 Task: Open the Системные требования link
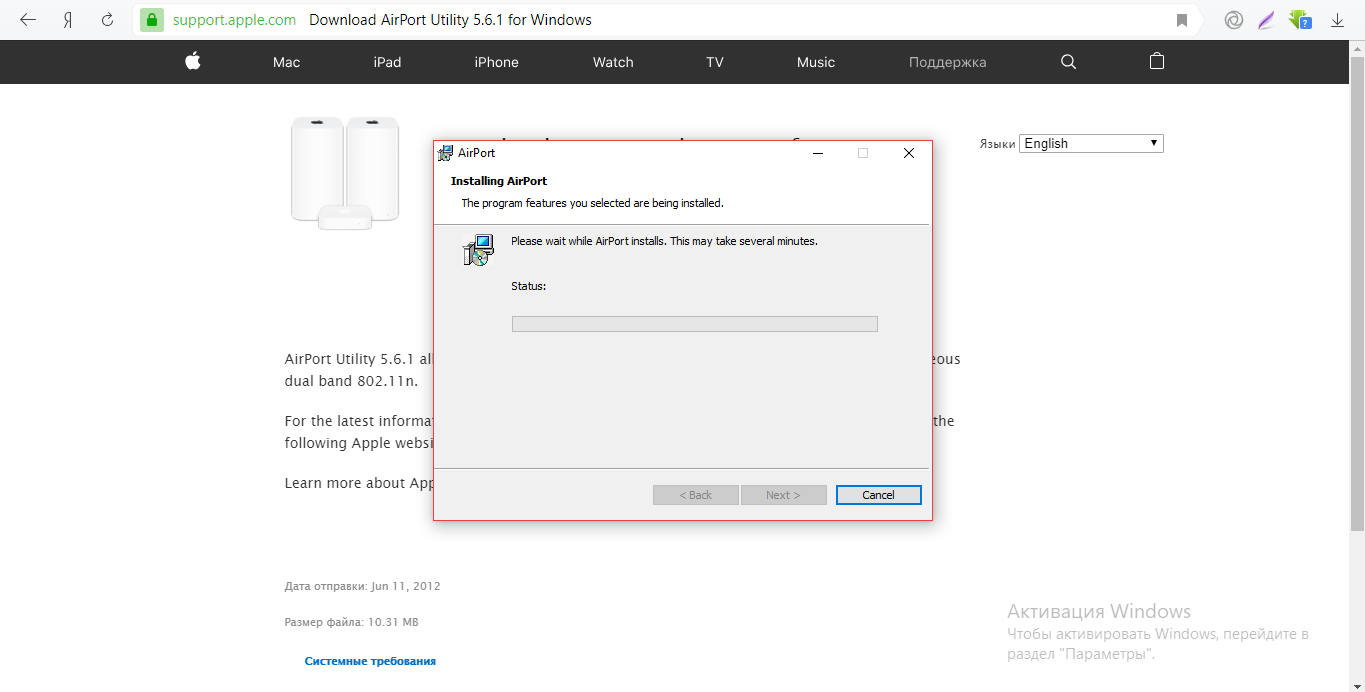[370, 661]
